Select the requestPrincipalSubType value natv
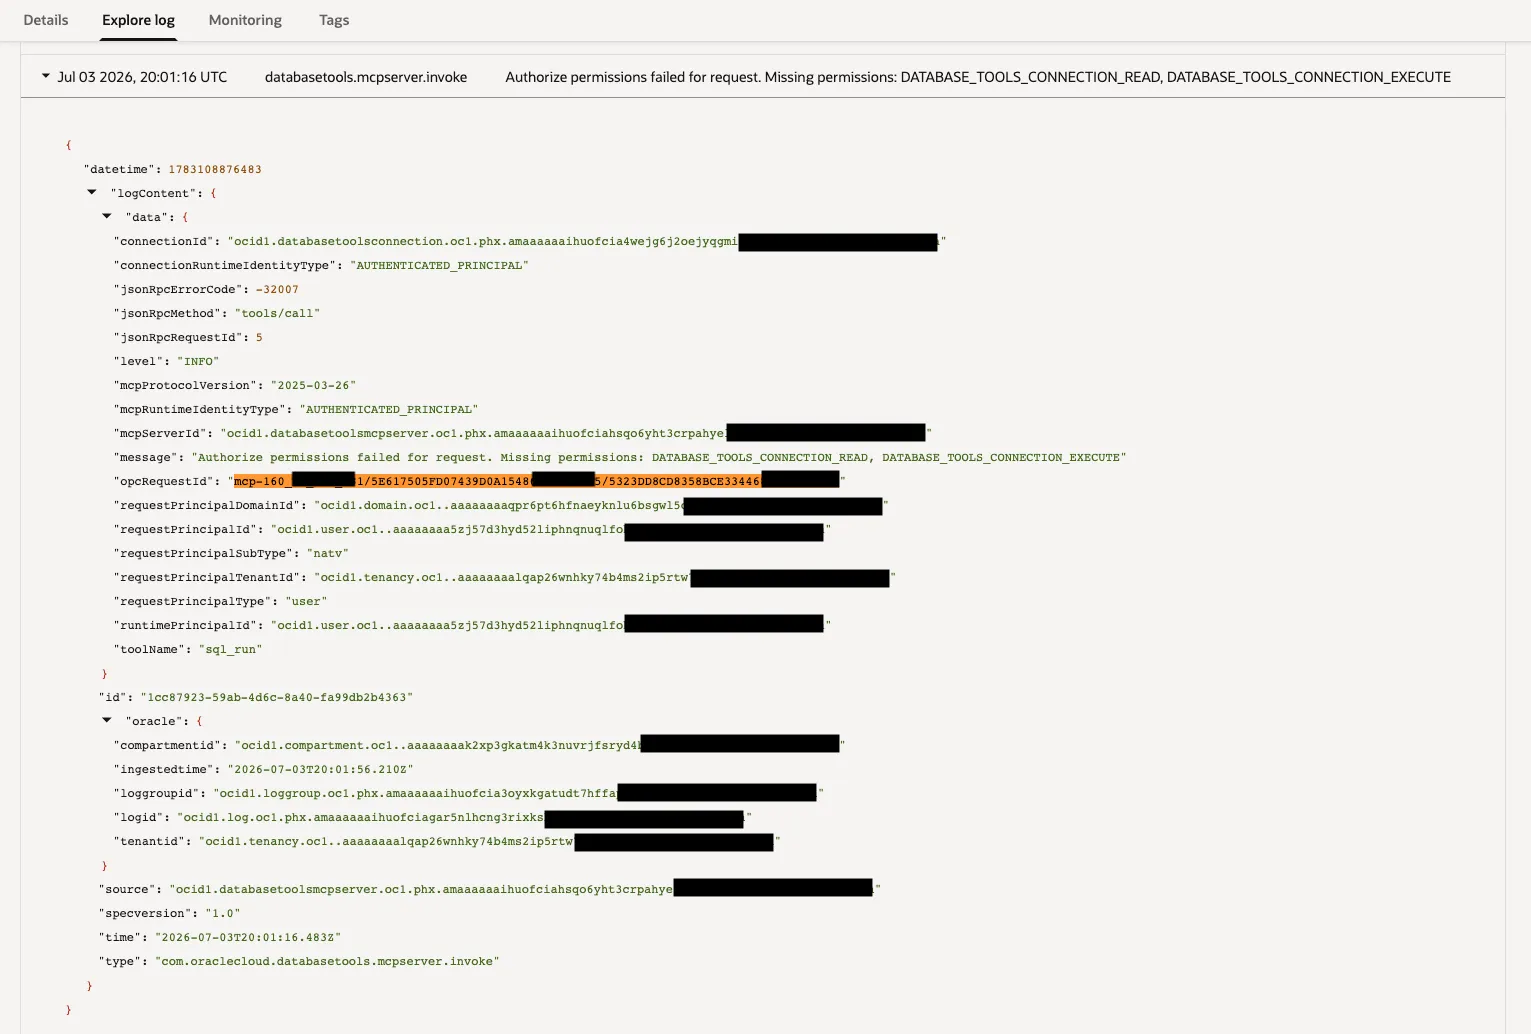1531x1034 pixels. (328, 553)
